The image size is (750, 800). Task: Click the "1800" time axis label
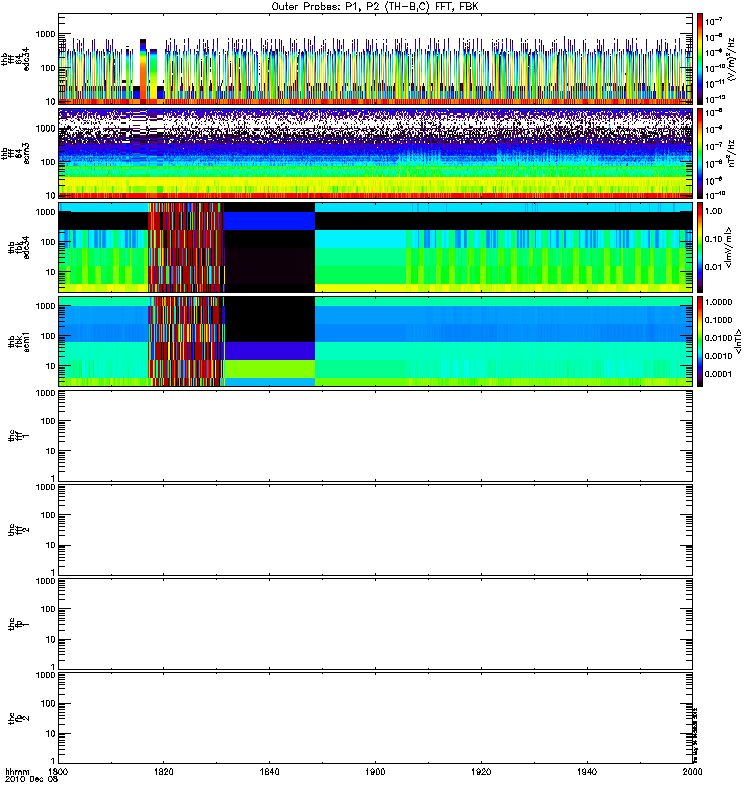pyautogui.click(x=58, y=771)
